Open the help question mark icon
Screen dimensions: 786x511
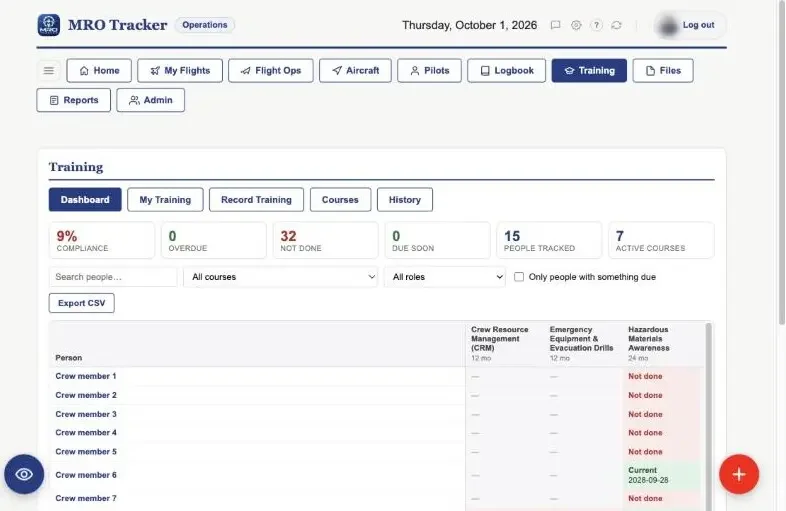pyautogui.click(x=596, y=25)
